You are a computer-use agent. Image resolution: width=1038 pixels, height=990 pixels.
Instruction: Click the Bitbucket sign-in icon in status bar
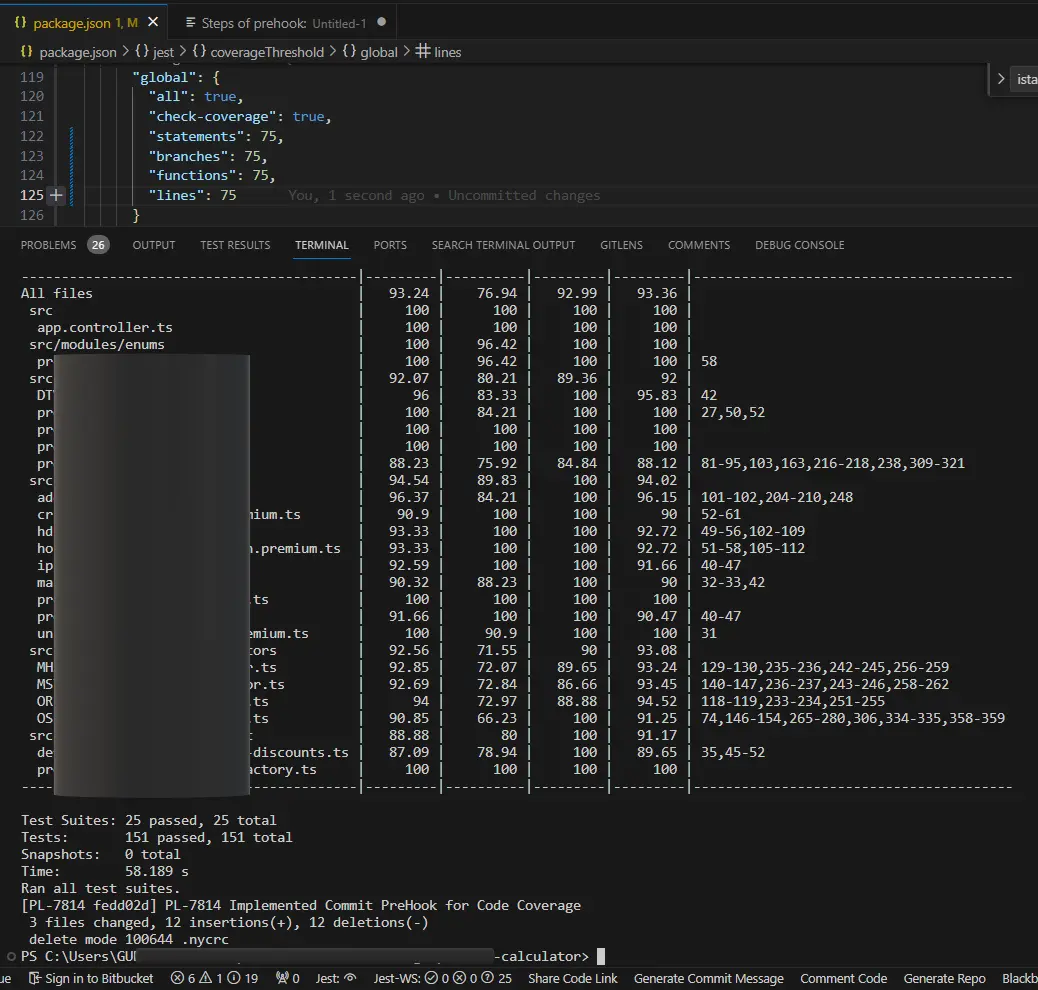(x=35, y=979)
